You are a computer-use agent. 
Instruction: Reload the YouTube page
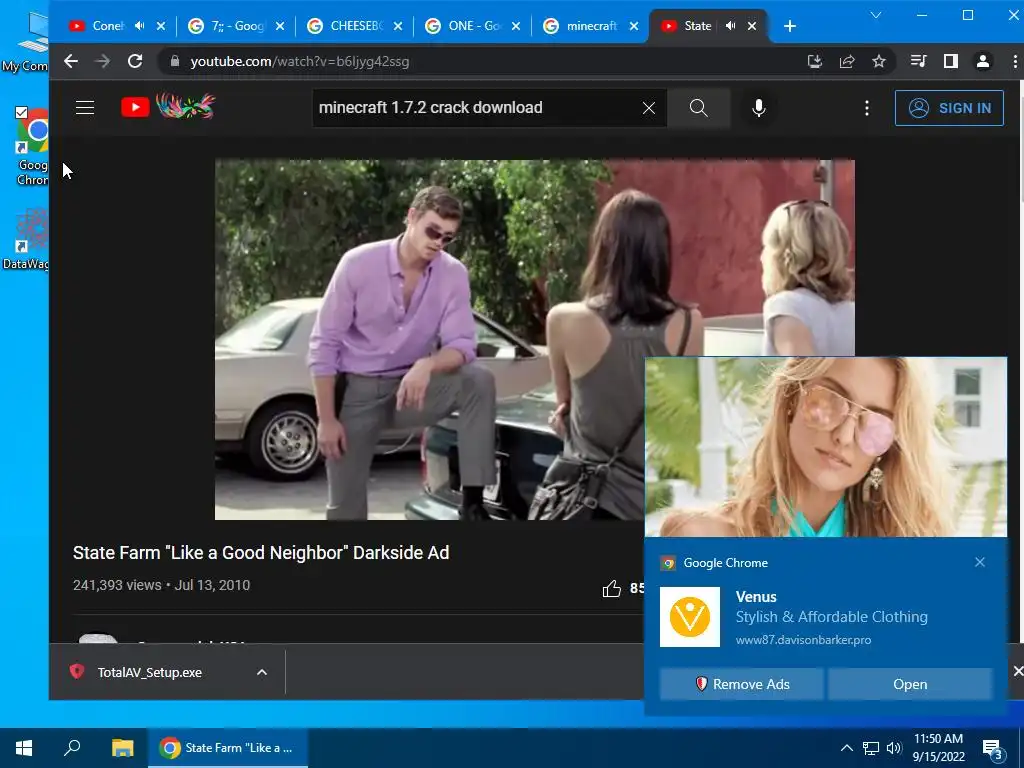[135, 61]
